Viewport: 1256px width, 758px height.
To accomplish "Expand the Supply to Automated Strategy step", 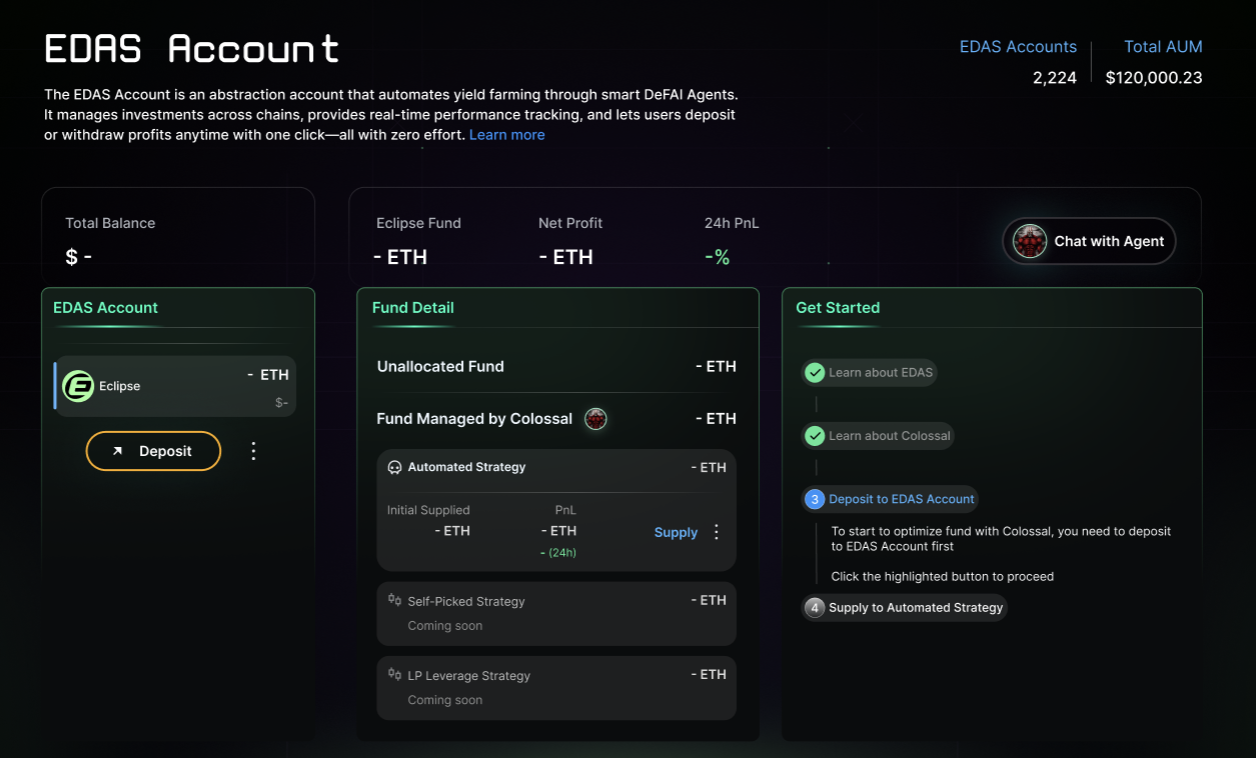I will coord(915,608).
